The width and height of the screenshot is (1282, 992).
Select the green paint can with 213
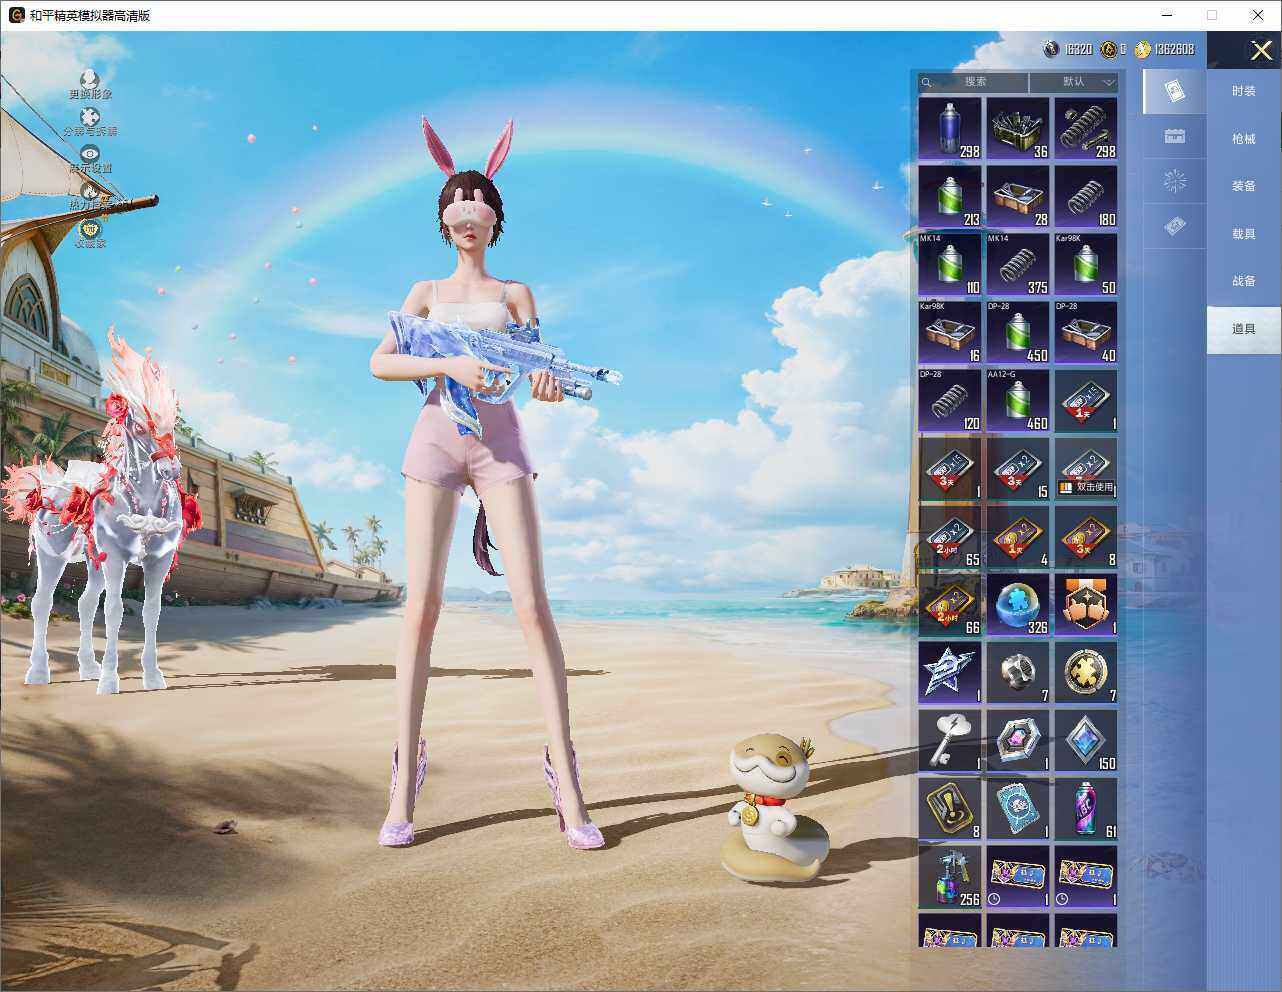(x=950, y=197)
